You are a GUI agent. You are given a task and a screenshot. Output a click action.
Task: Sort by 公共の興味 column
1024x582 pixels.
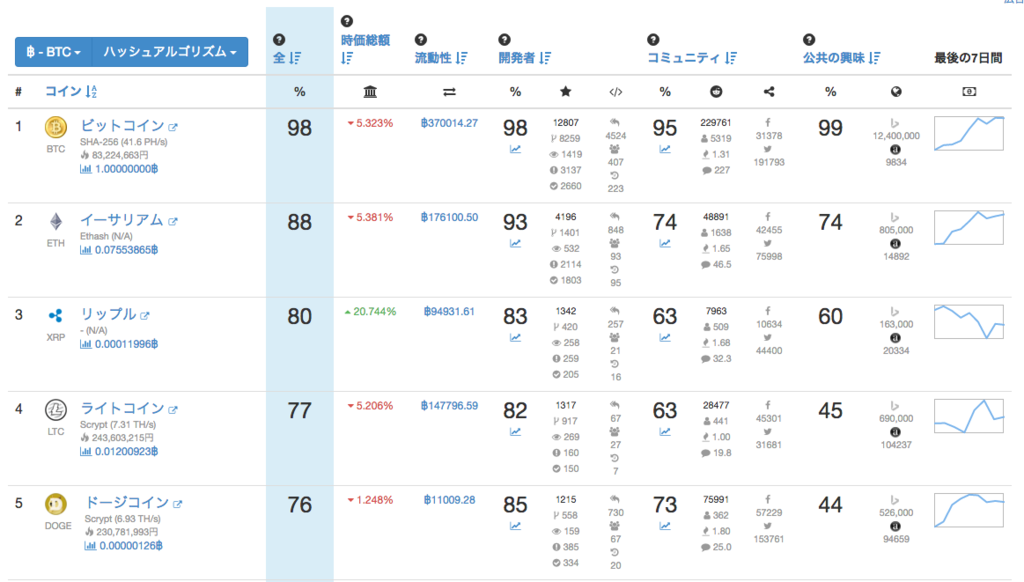pyautogui.click(x=841, y=58)
